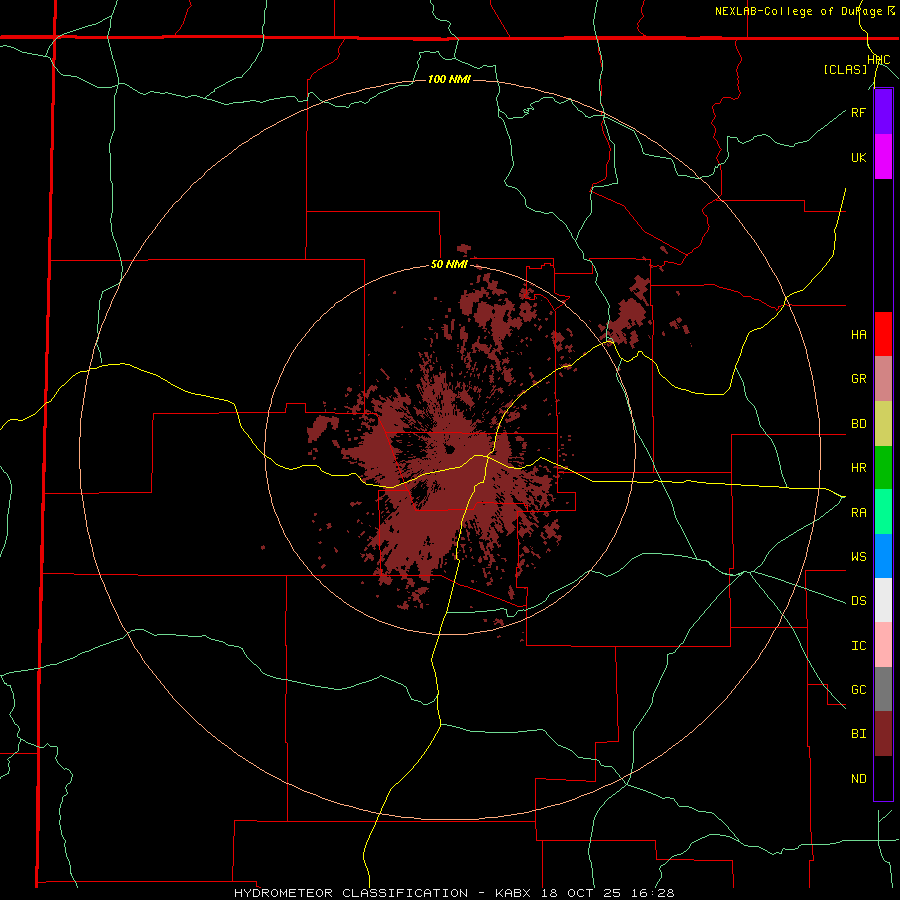Viewport: 900px width, 900px height.
Task: Click the 'BD' legend label
Action: click(858, 424)
